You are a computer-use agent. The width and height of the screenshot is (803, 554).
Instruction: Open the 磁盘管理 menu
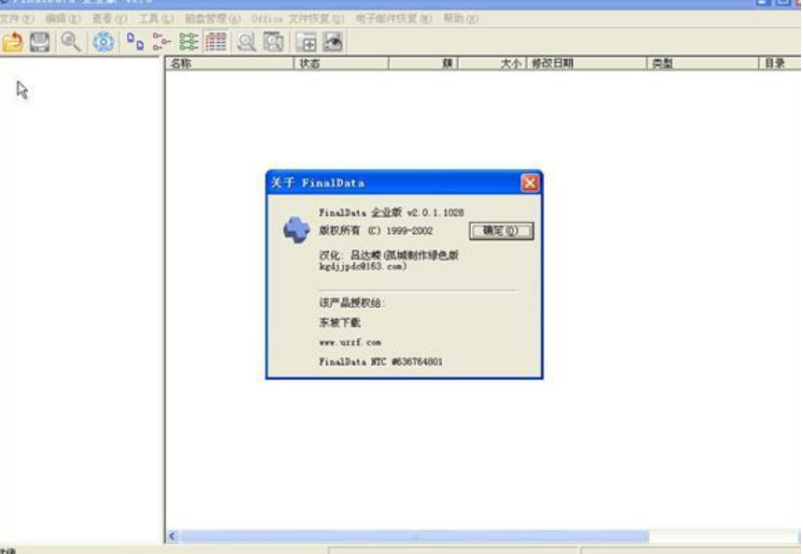click(x=213, y=19)
